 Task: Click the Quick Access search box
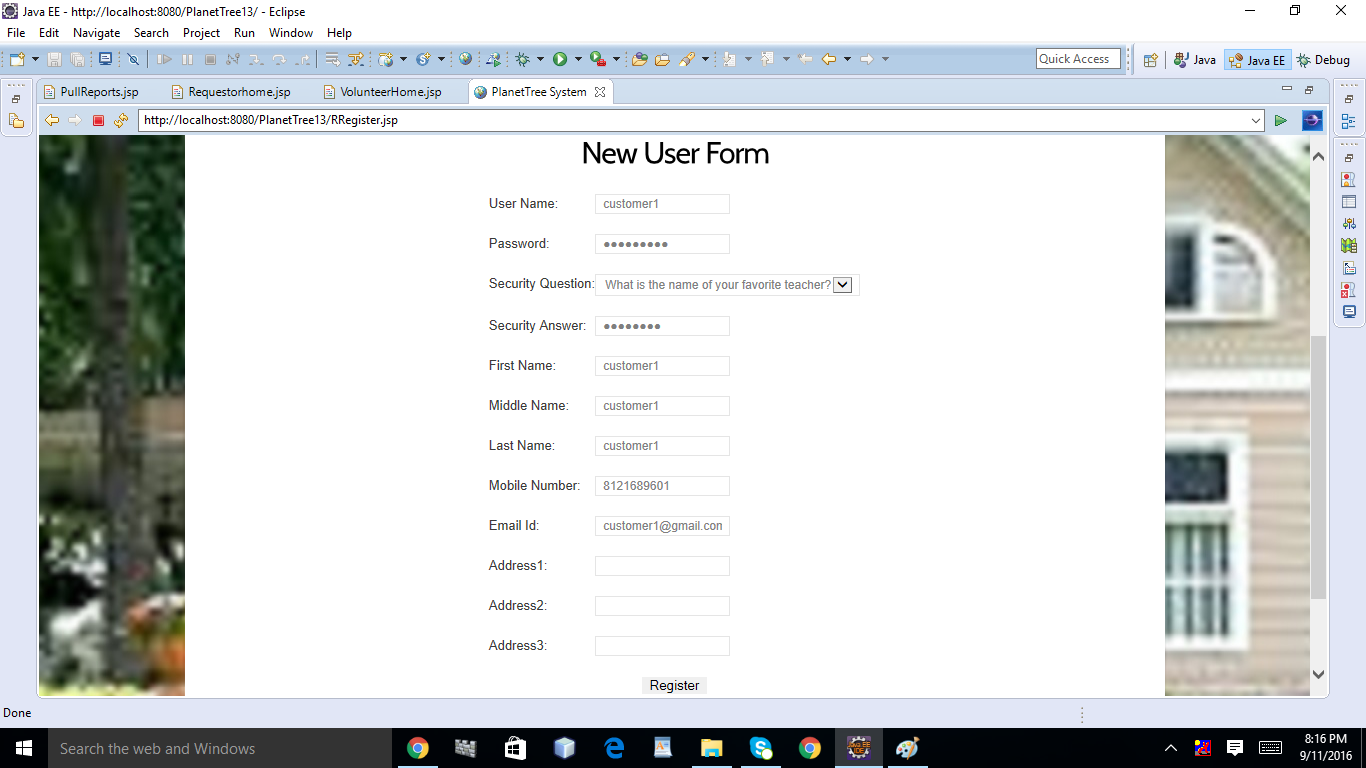(x=1078, y=59)
